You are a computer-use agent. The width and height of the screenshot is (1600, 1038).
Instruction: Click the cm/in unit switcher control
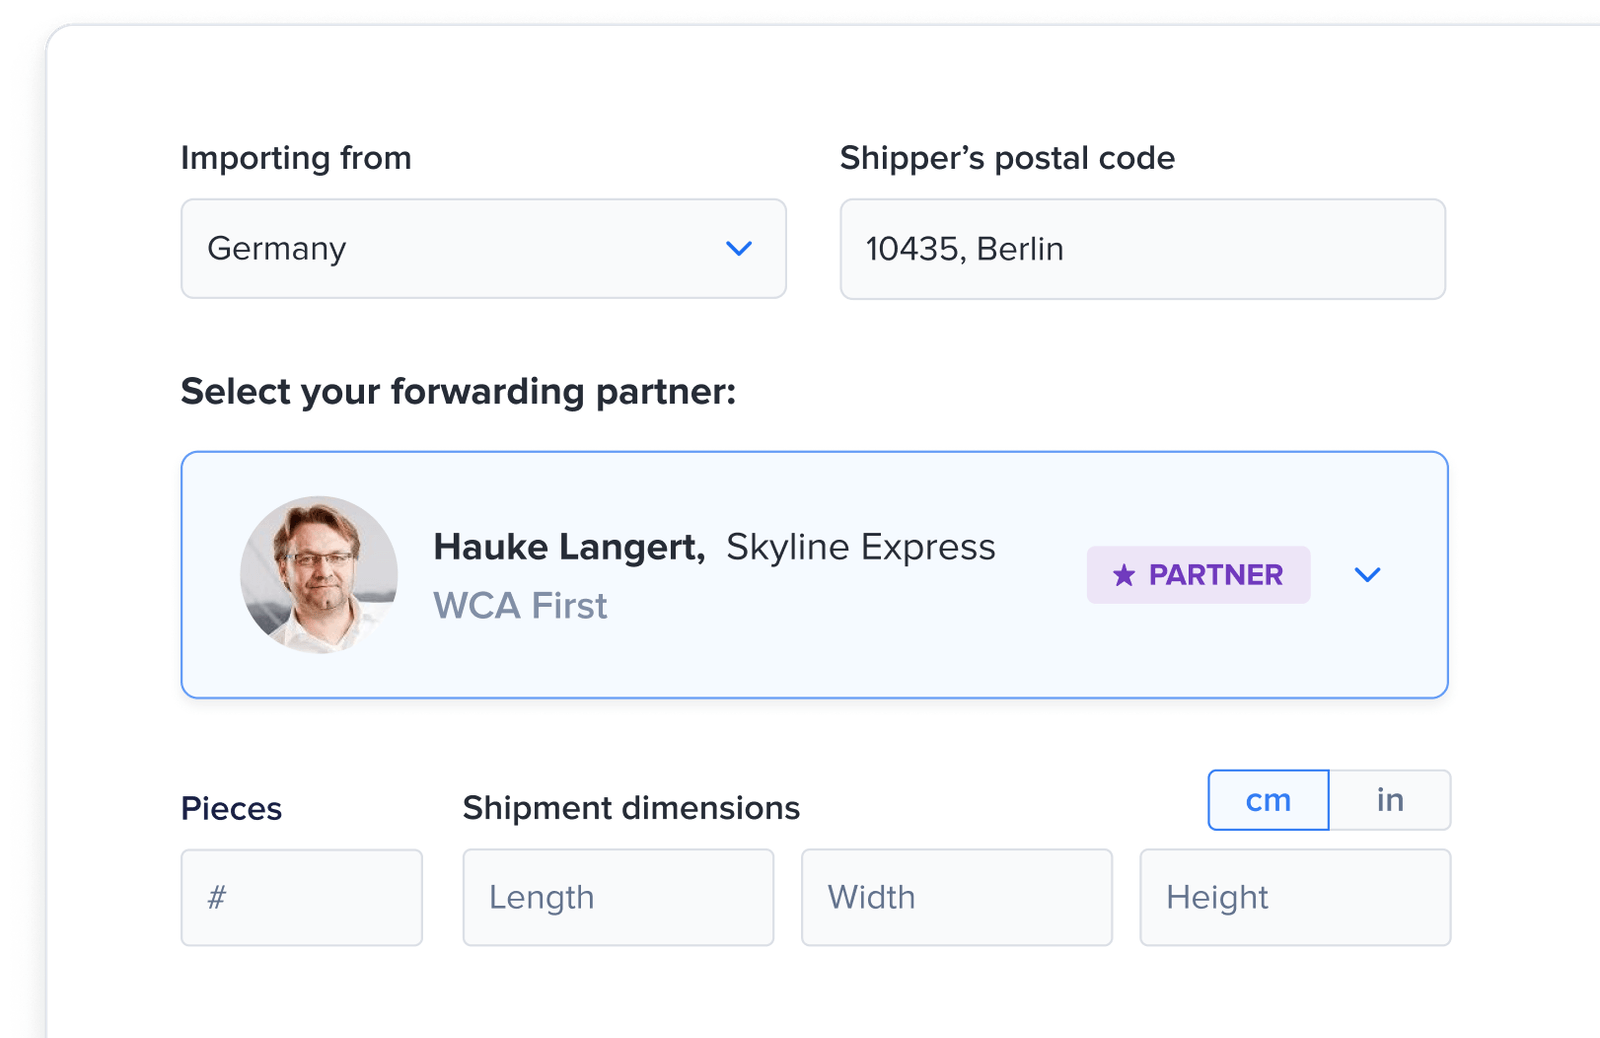coord(1330,800)
